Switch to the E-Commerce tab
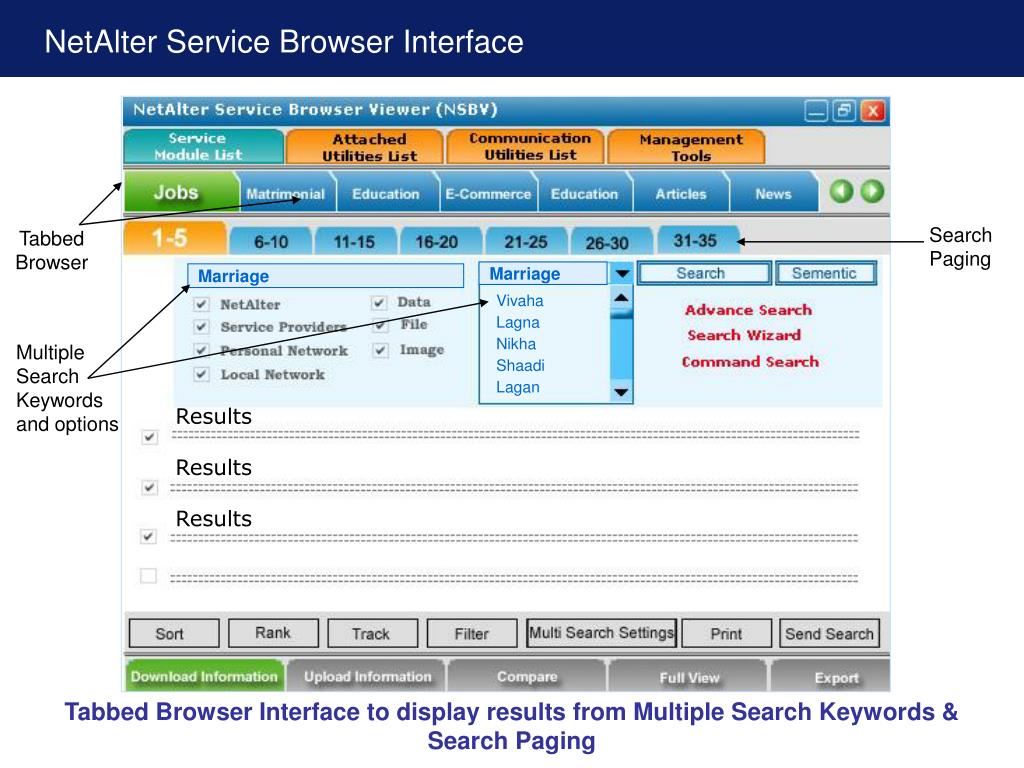 click(x=488, y=194)
